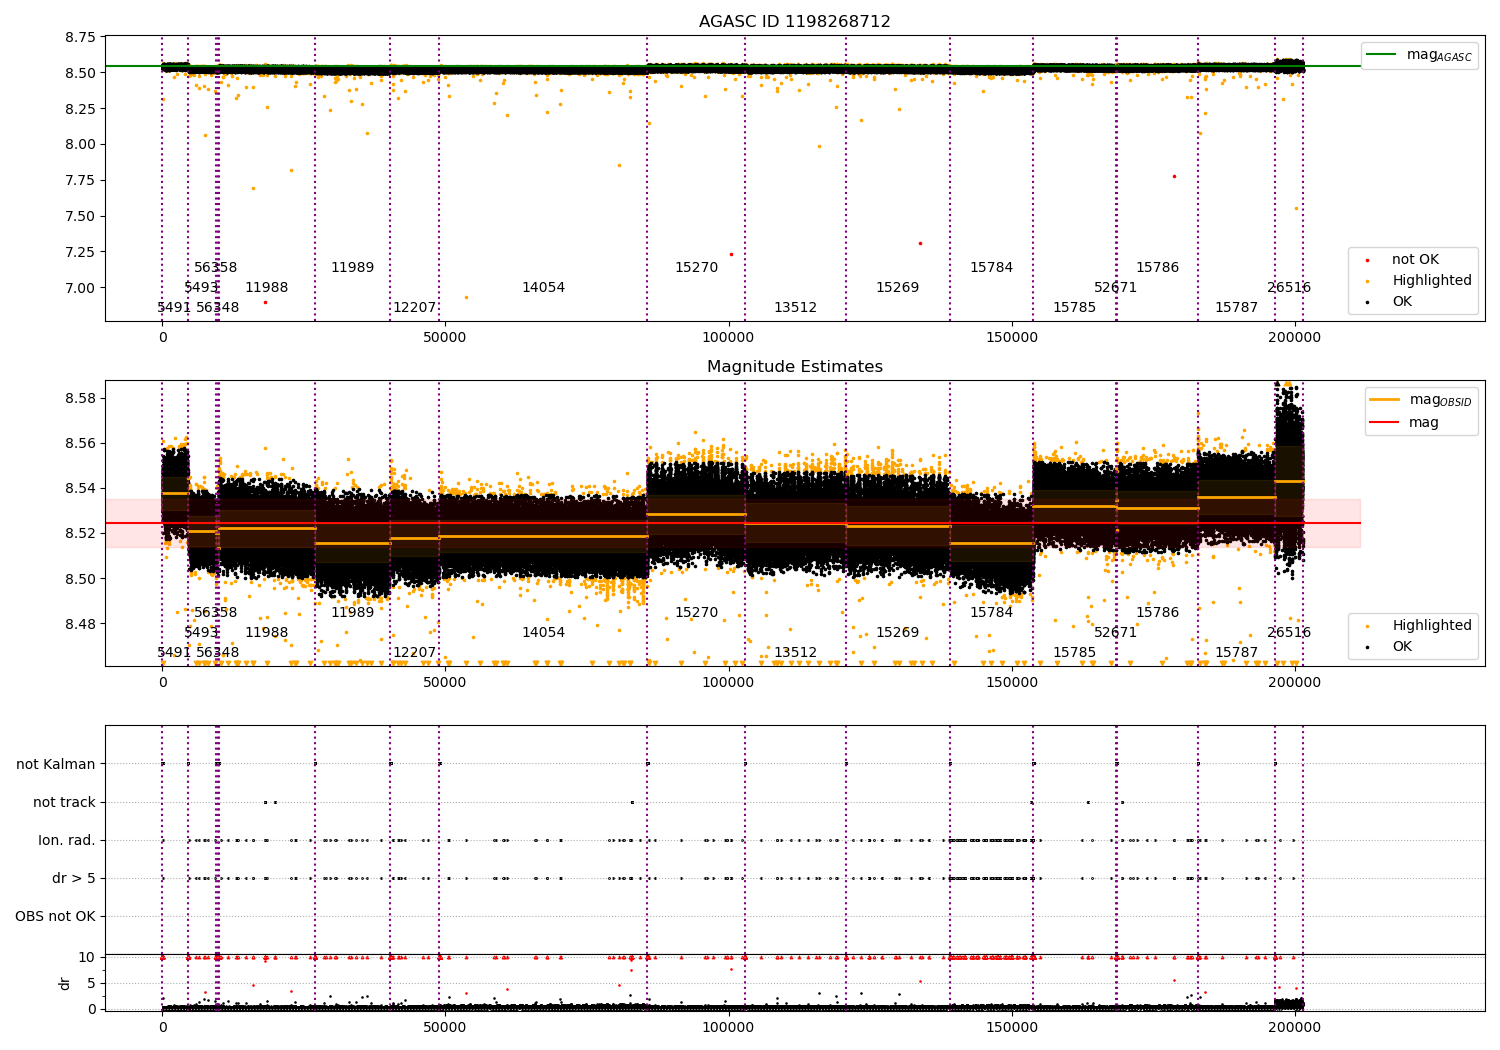Screen dimensions: 1500x1050
Task: Click obsid label 15270 in Magnitude Estimates plot
Action: [697, 613]
